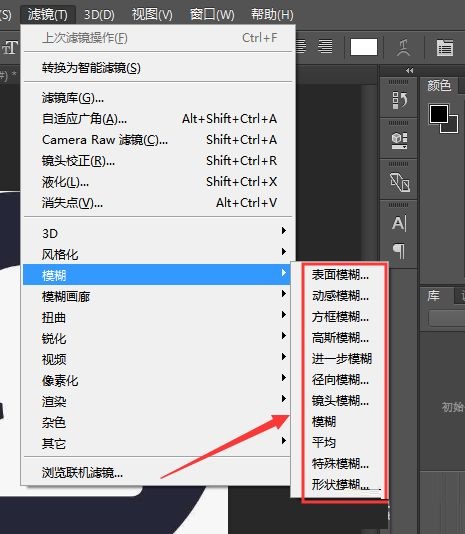This screenshot has height=534, width=465.
Task: Apply 进一步模糊 filter
Action: pyautogui.click(x=342, y=359)
